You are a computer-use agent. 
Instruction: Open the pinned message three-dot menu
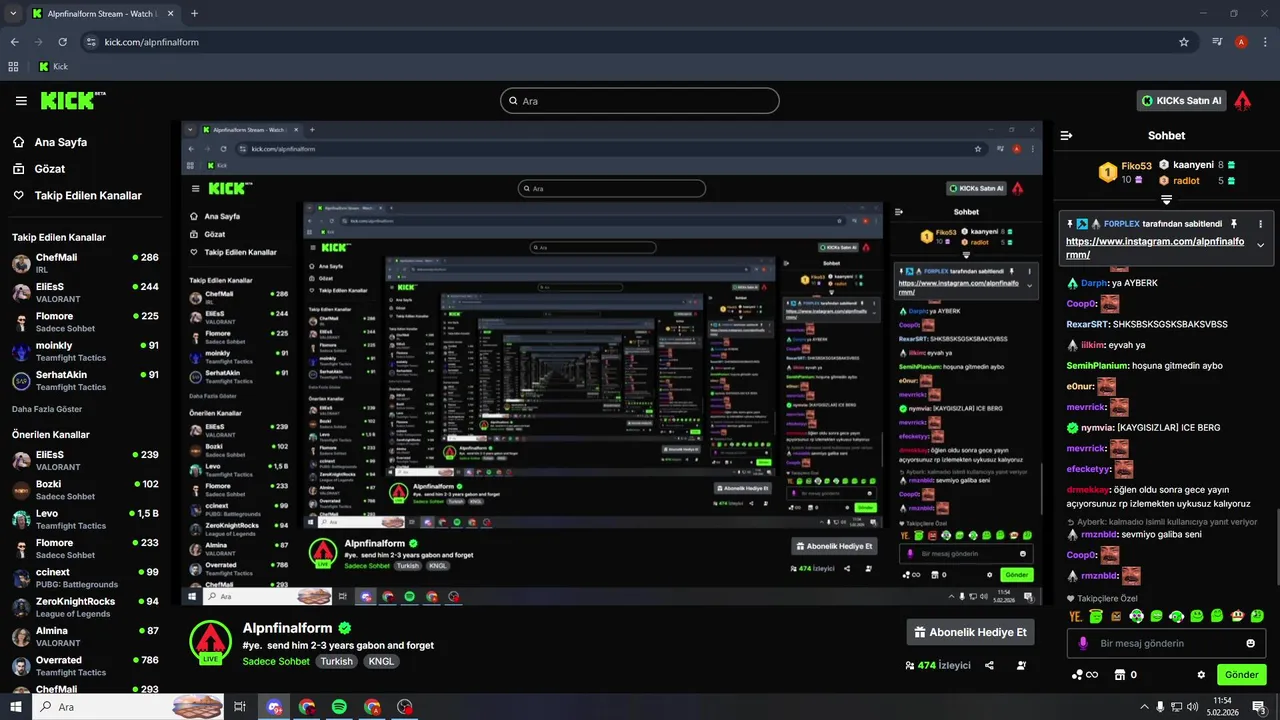(x=1260, y=224)
